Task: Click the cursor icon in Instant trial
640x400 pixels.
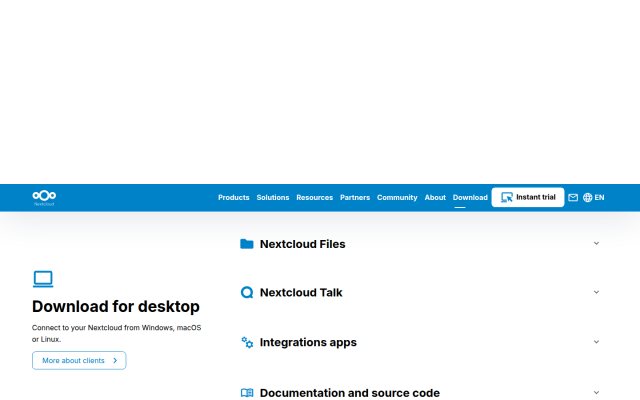Action: pos(507,198)
